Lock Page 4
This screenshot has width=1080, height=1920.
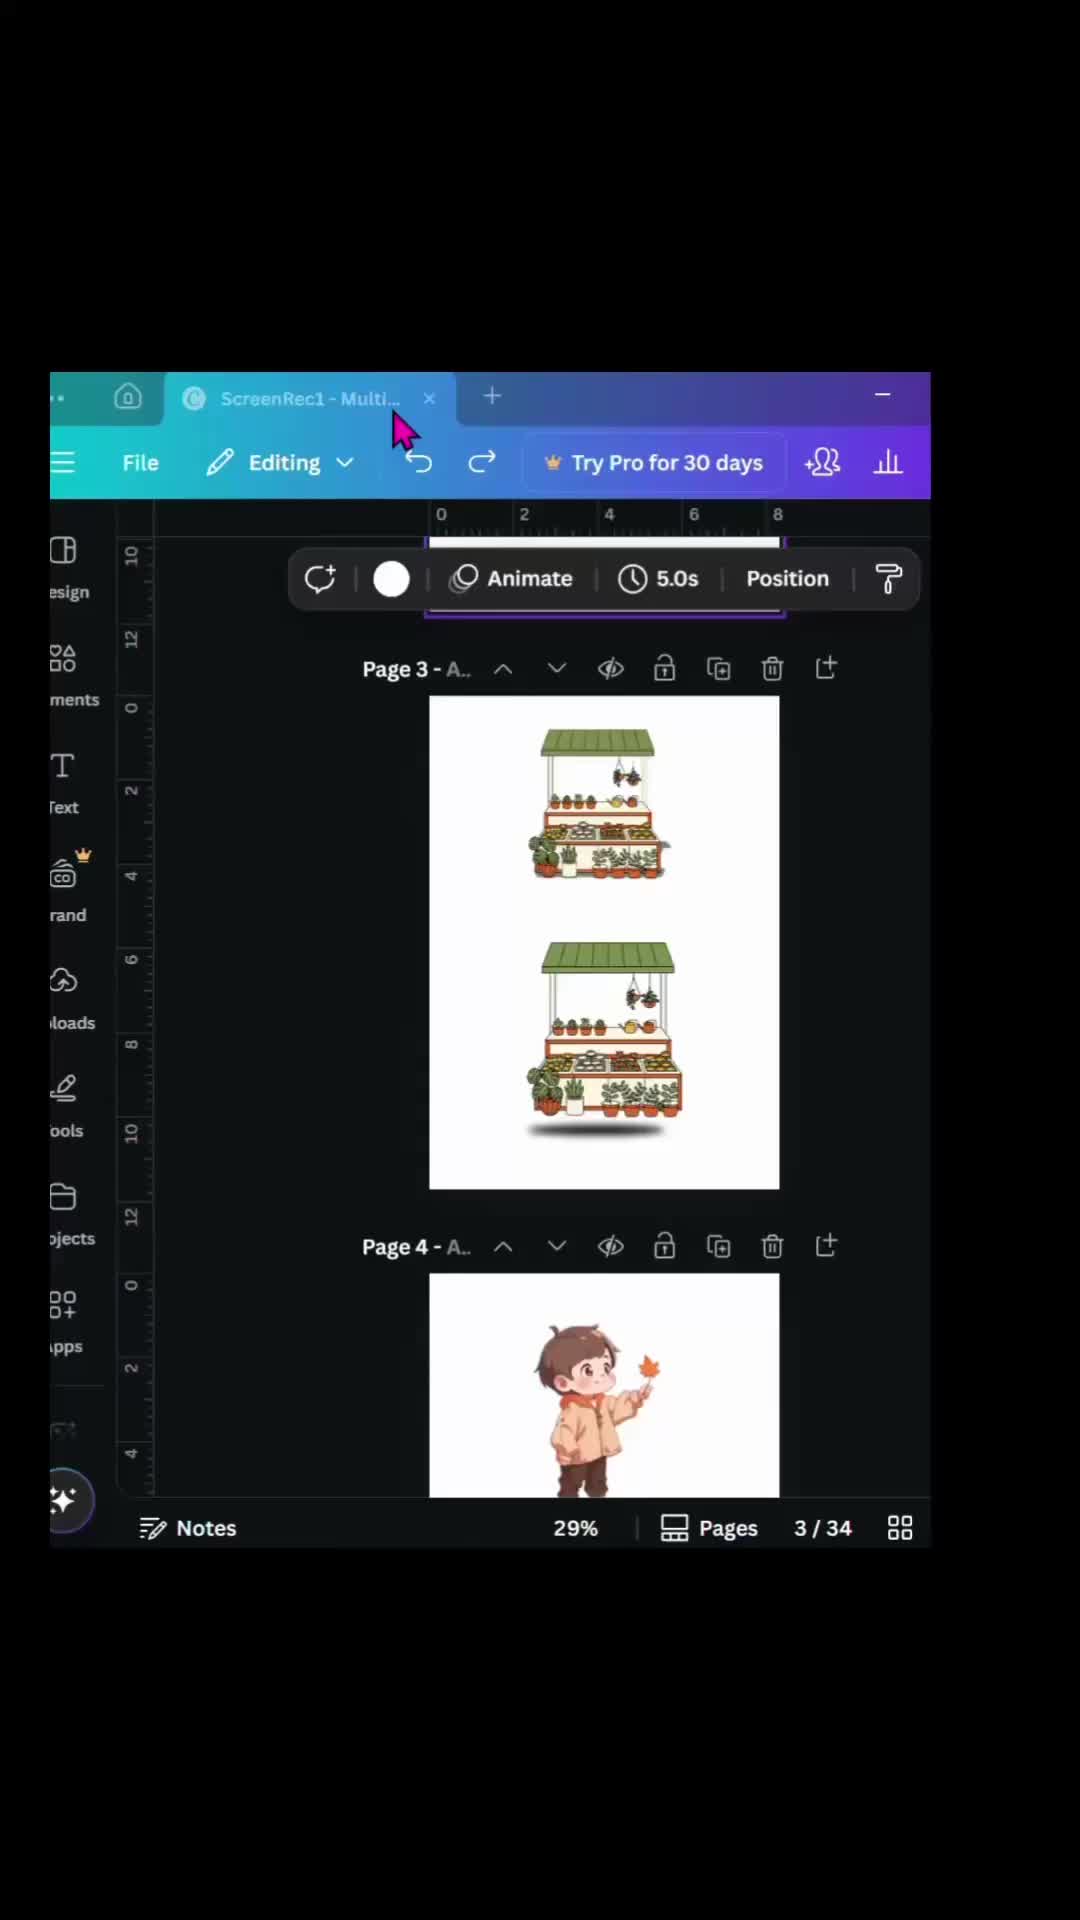(x=665, y=1245)
